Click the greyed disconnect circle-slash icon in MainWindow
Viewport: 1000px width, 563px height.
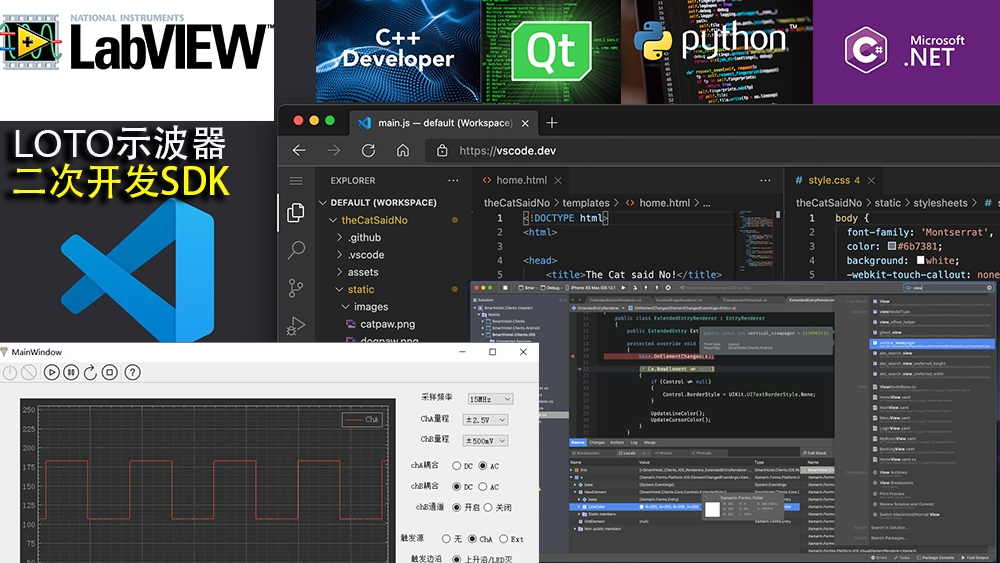[29, 372]
